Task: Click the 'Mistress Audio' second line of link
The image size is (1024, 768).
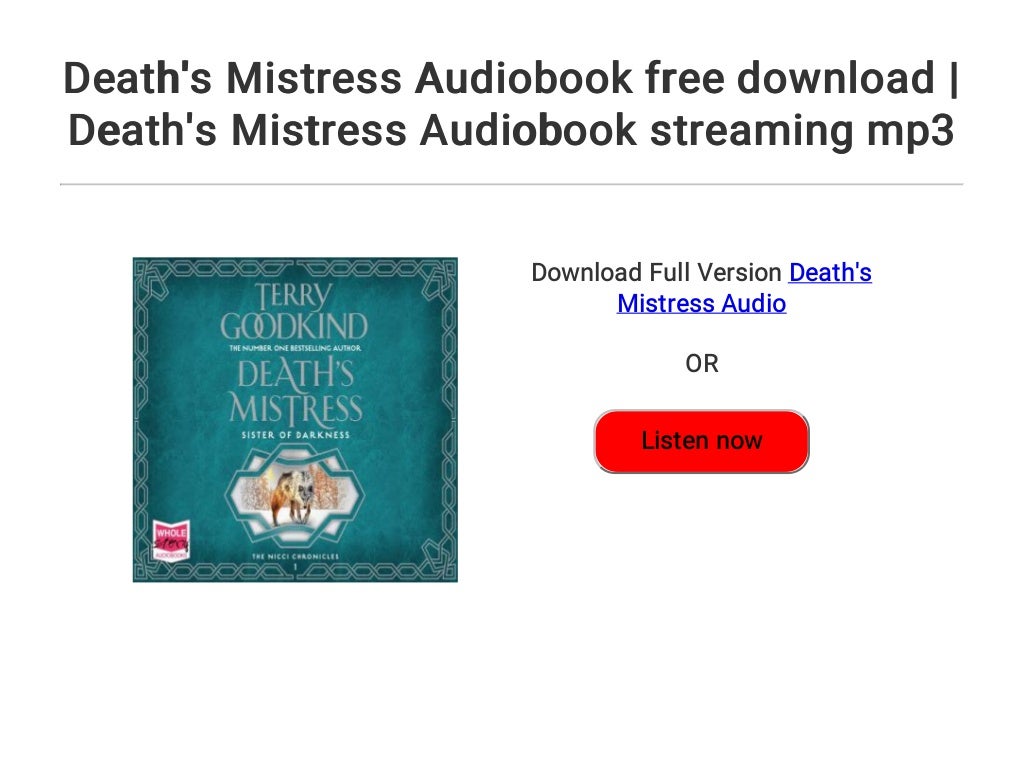Action: [701, 304]
